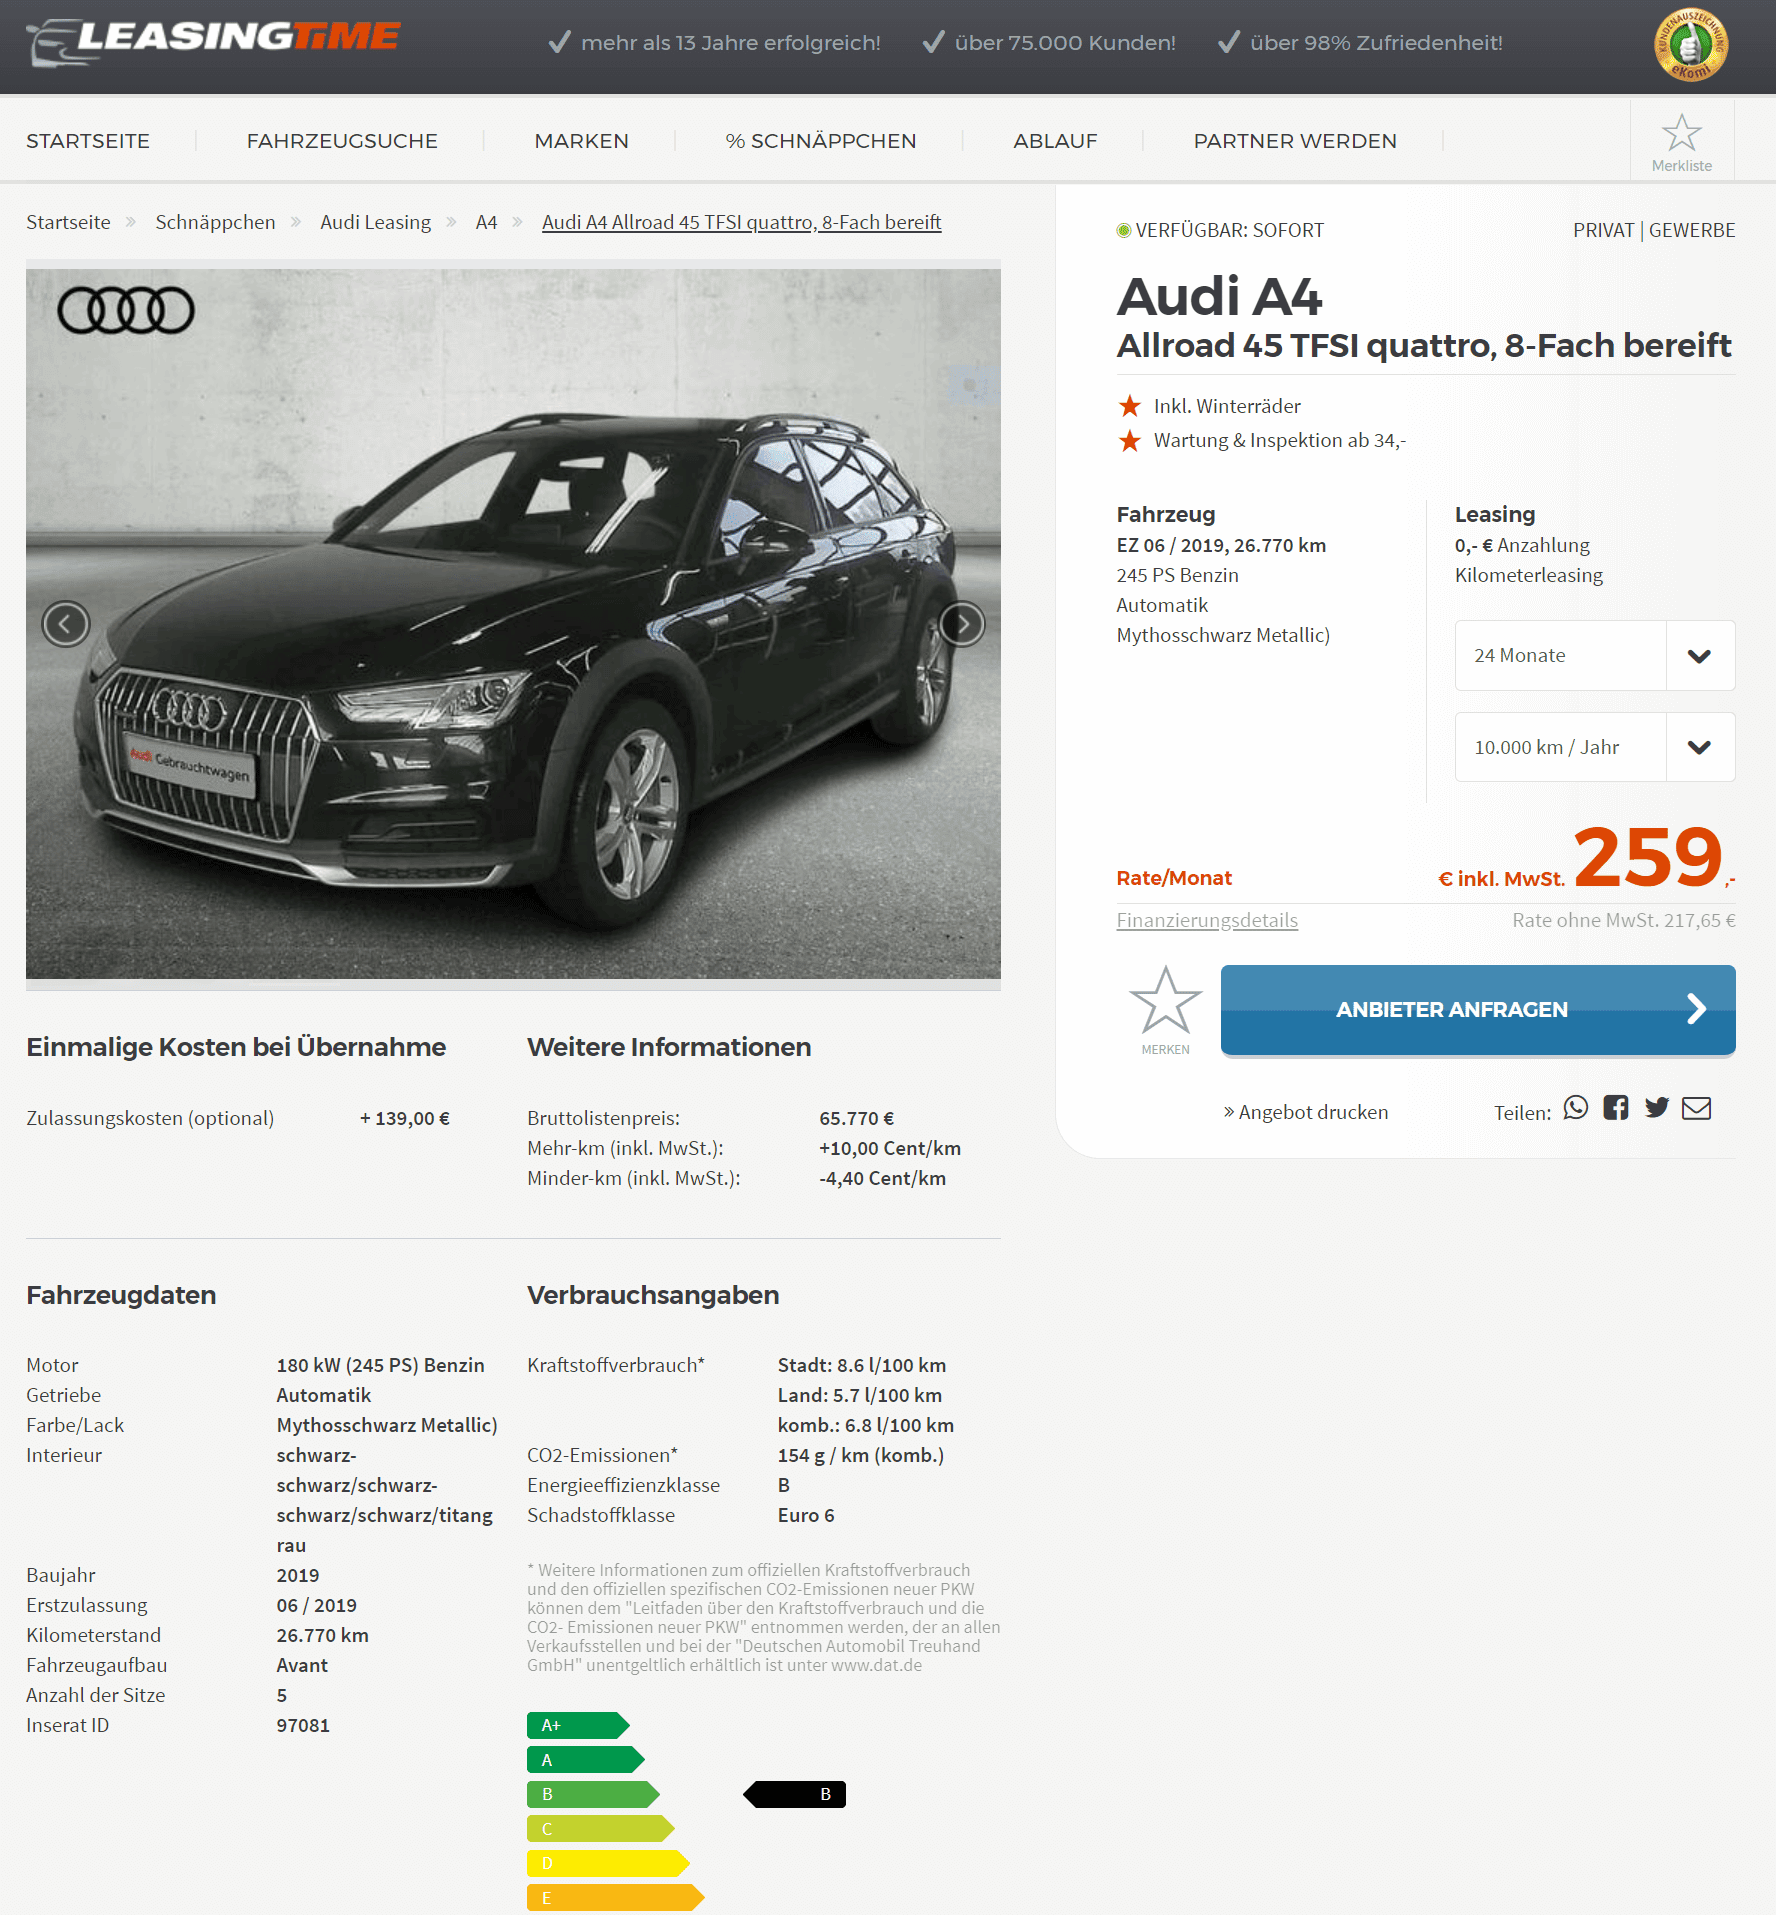Switch to Gewerbe pricing
This screenshot has height=1915, width=1776.
[x=1692, y=230]
